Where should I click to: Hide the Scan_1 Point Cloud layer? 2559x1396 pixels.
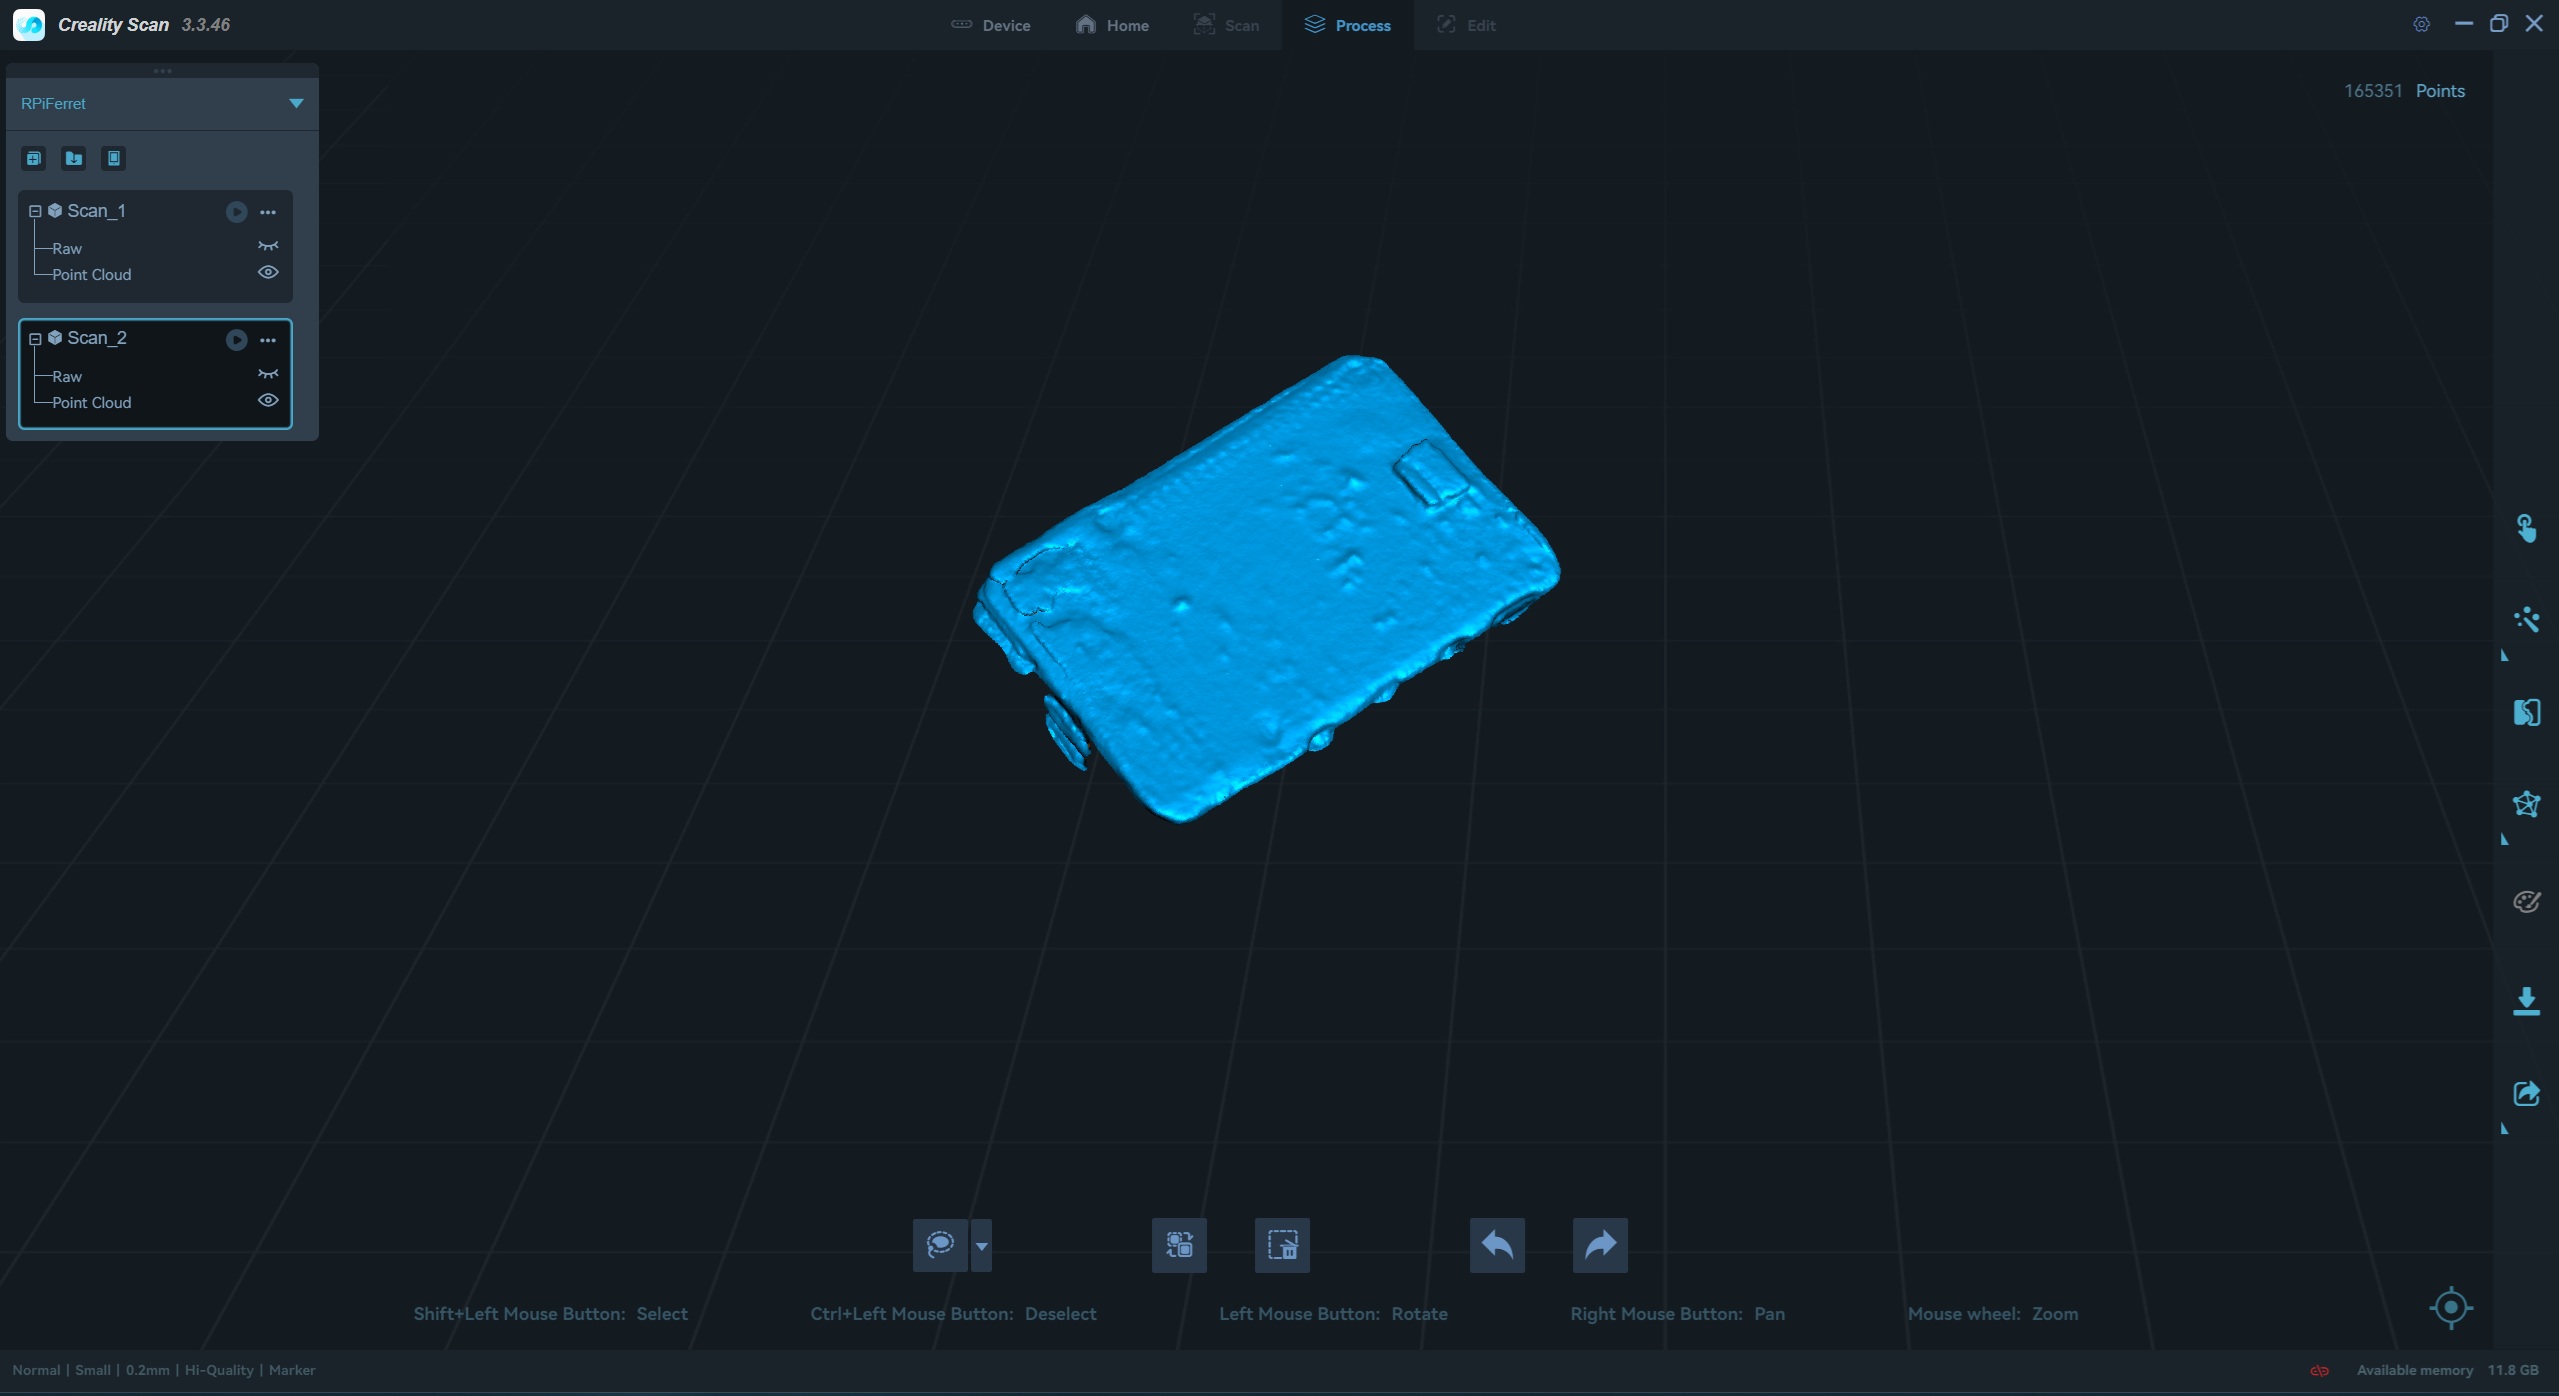[268, 272]
